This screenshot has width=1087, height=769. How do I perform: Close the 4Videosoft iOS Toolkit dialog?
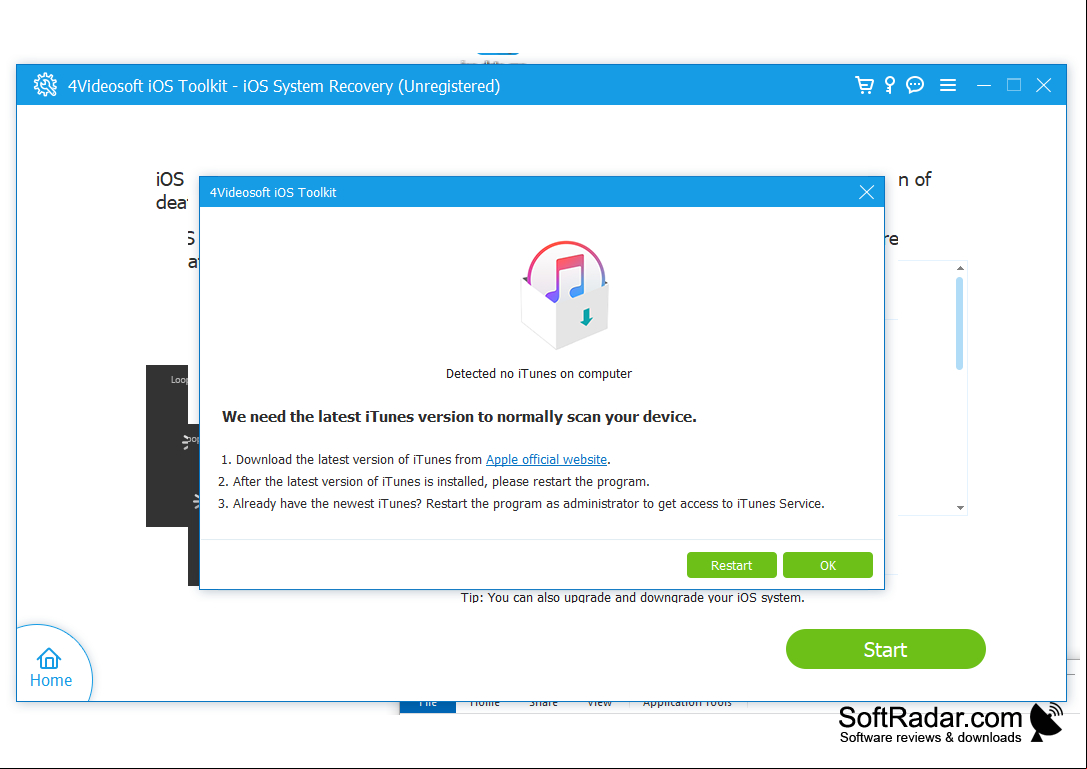tap(867, 192)
